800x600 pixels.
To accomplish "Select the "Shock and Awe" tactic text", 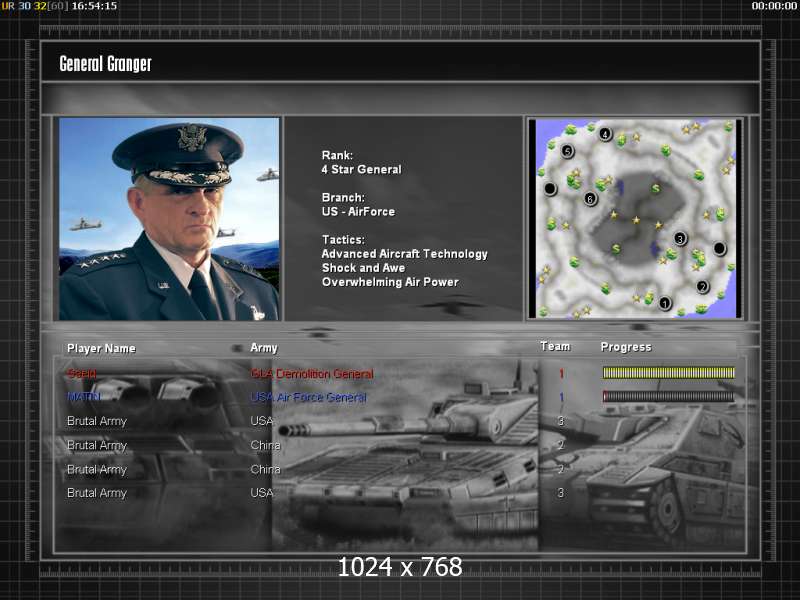I will pyautogui.click(x=363, y=268).
